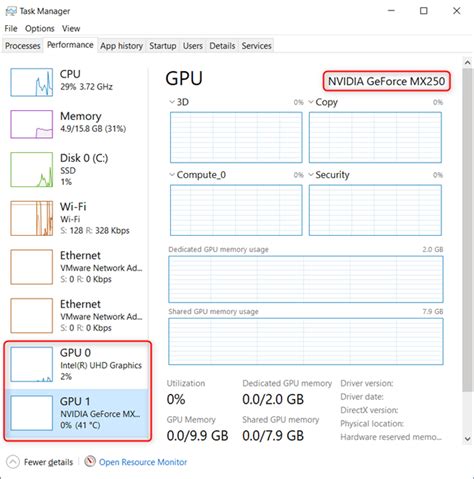Image resolution: width=474 pixels, height=479 pixels.
Task: Open the File menu
Action: point(11,29)
